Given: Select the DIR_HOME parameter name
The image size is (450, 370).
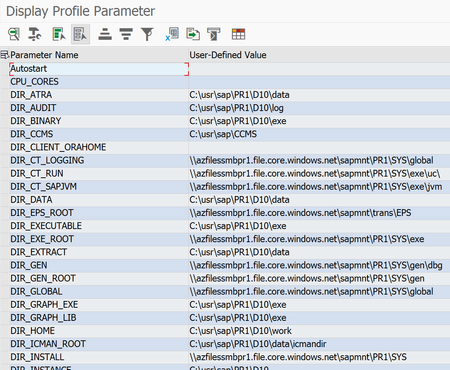Looking at the screenshot, I should (33, 331).
